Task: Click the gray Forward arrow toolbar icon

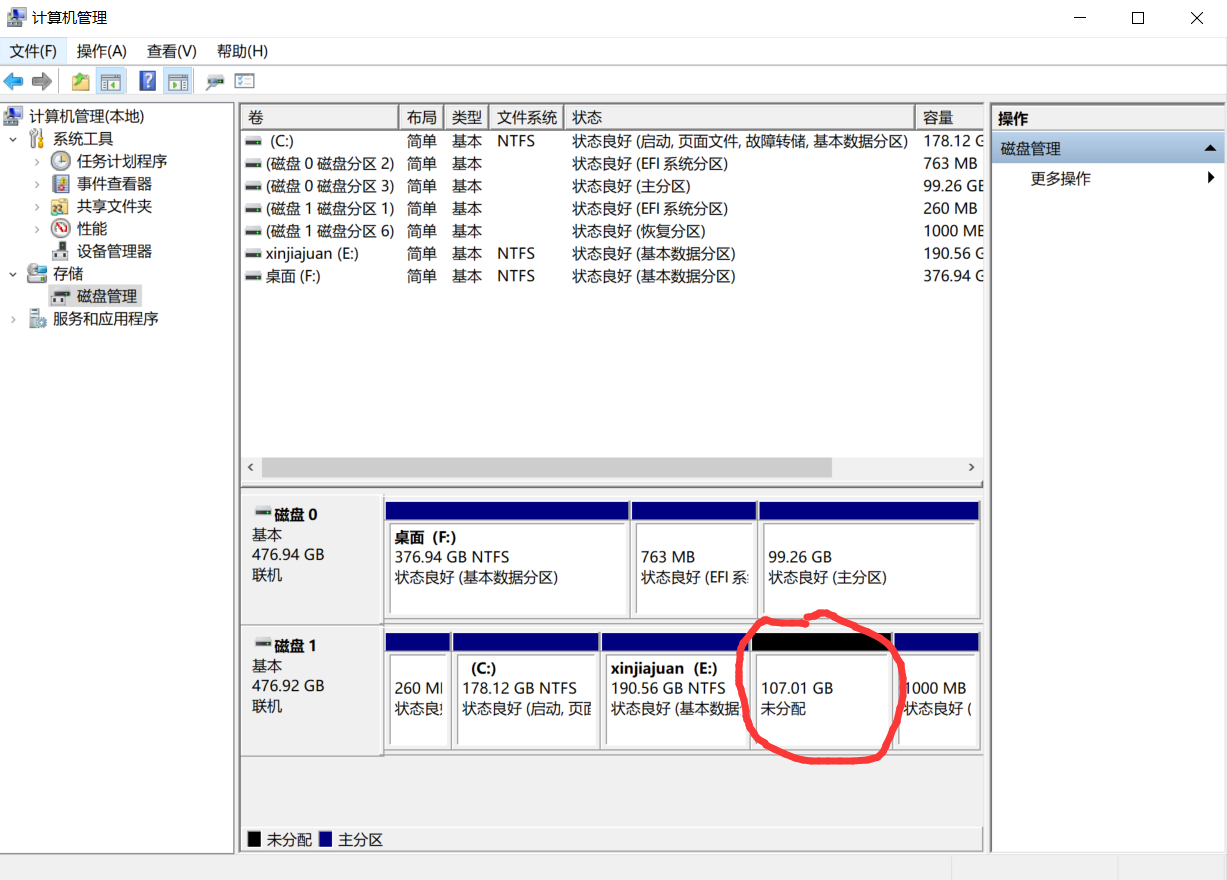Action: [x=42, y=82]
